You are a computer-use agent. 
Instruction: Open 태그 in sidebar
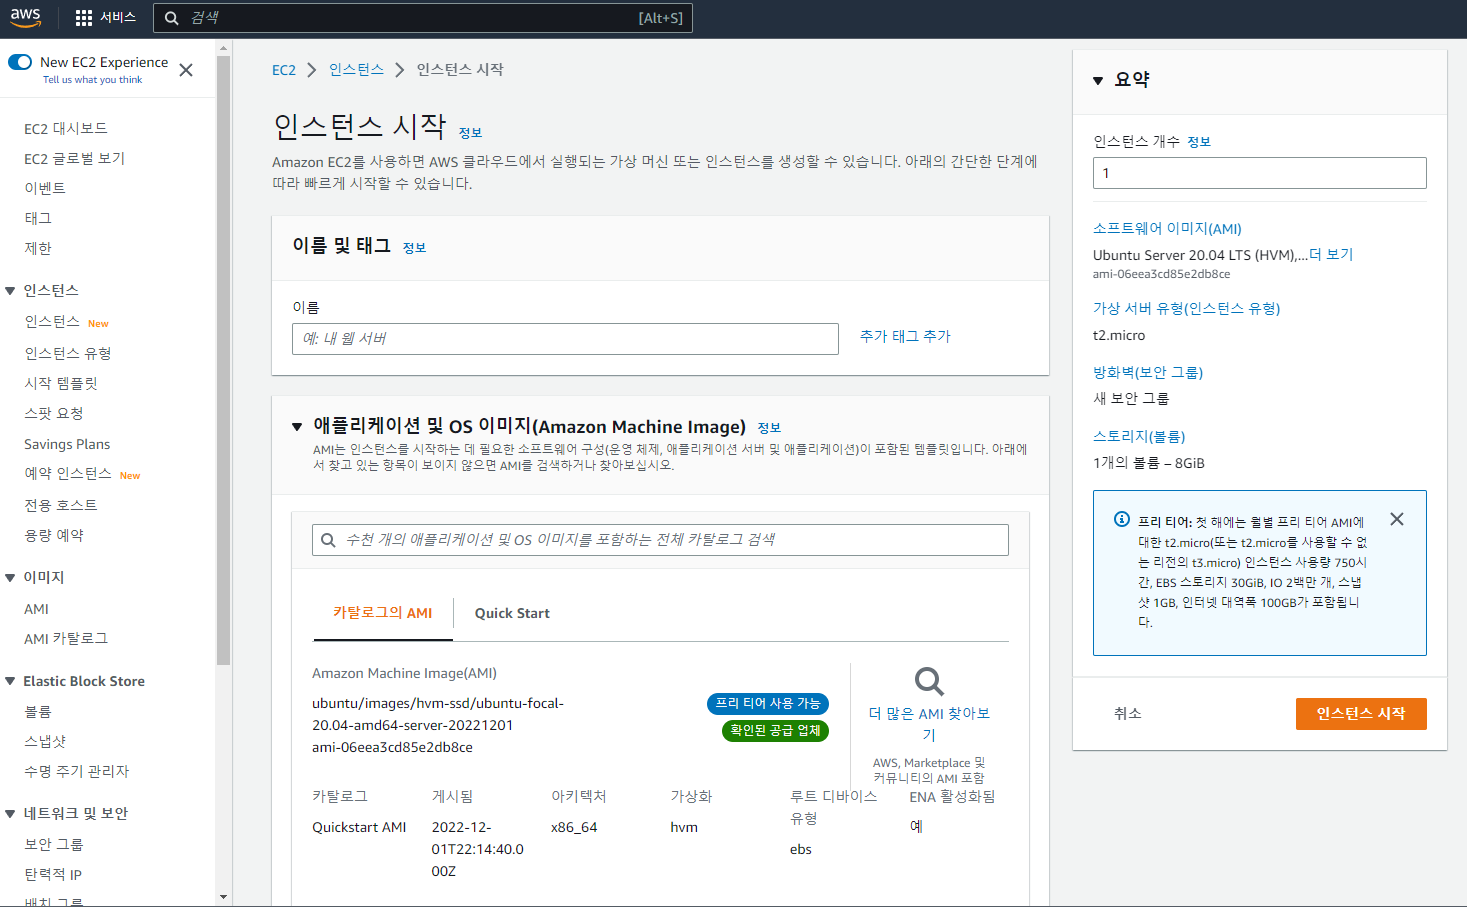click(x=38, y=219)
